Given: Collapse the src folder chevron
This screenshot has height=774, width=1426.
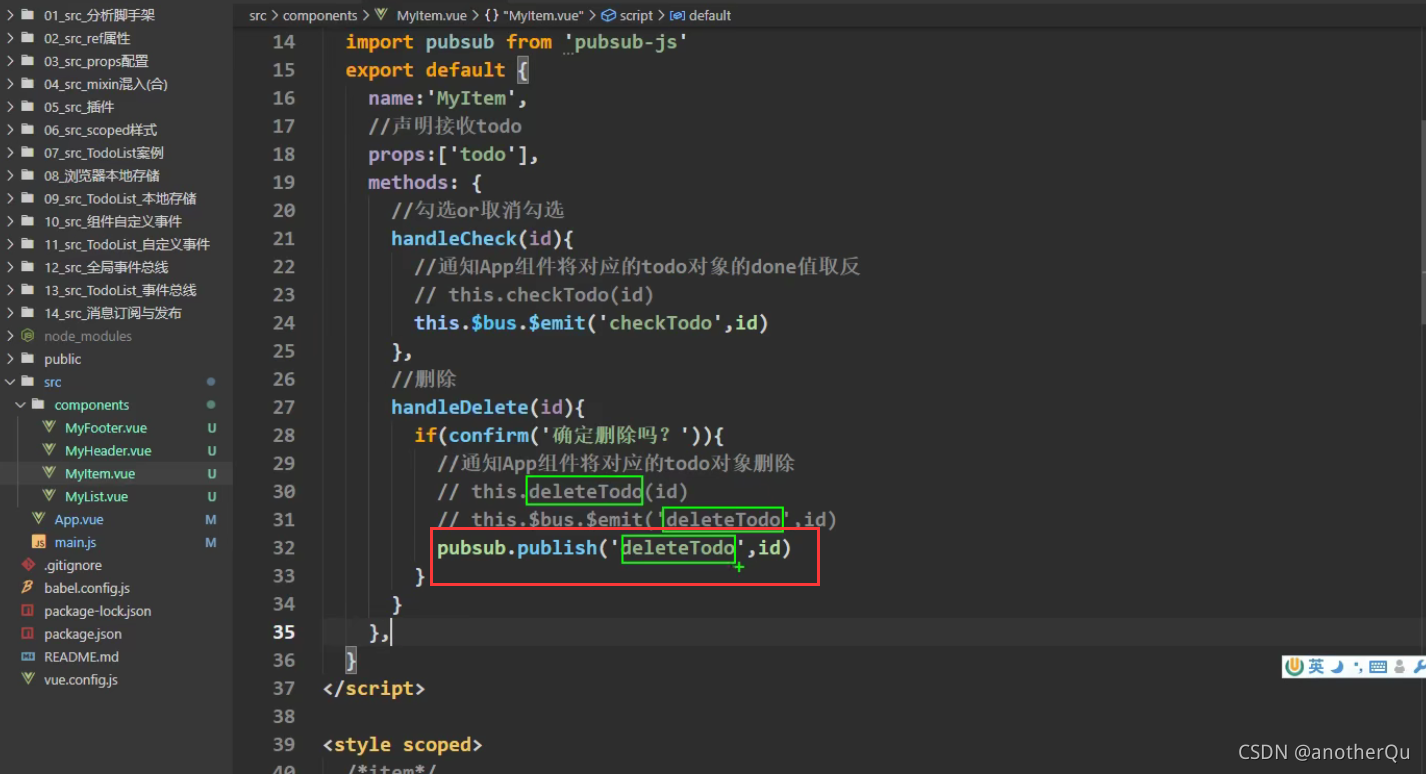Looking at the screenshot, I should (10, 382).
